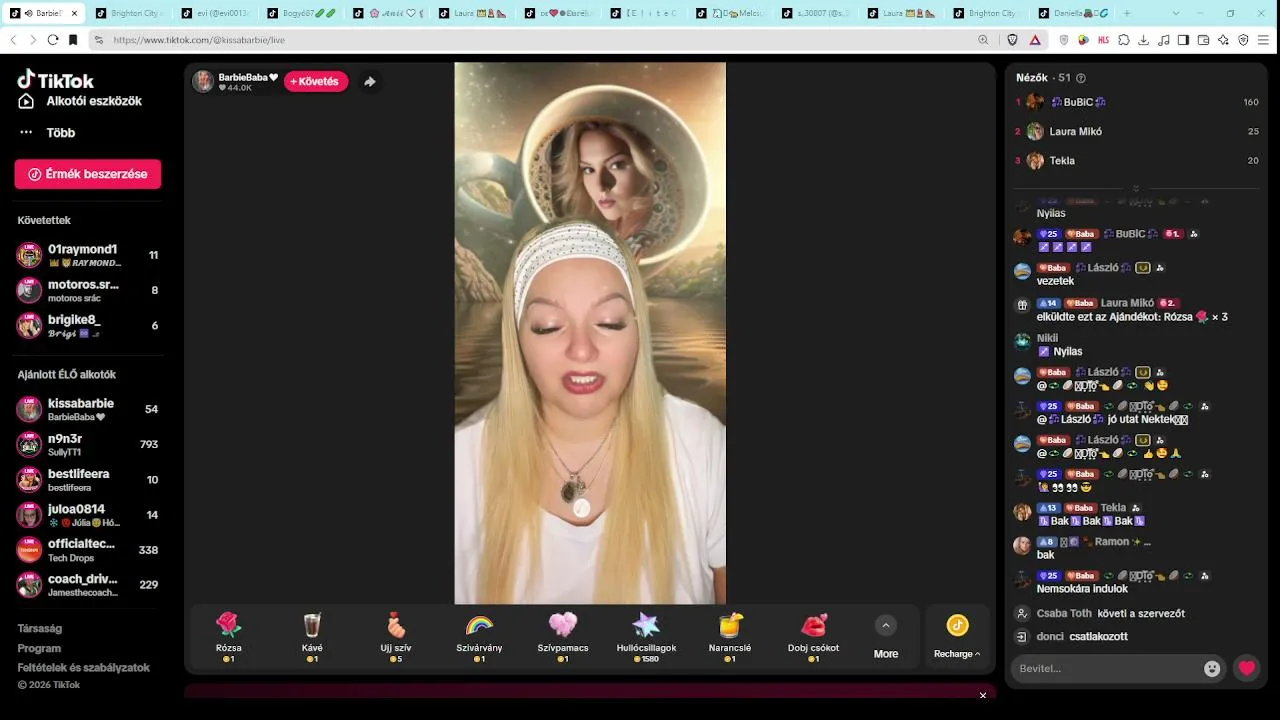Open bestlifeera recommended live
Viewport: 1280px width, 720px height.
pos(88,479)
